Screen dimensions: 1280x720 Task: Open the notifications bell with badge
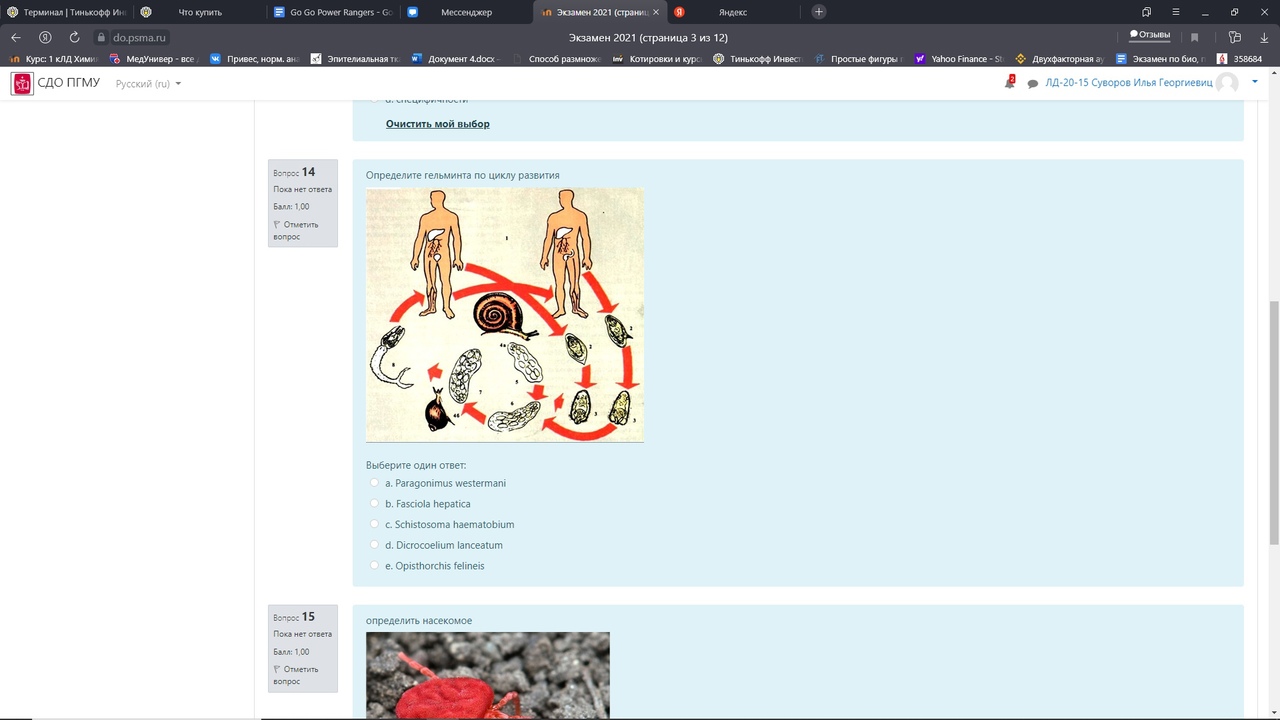click(1009, 83)
